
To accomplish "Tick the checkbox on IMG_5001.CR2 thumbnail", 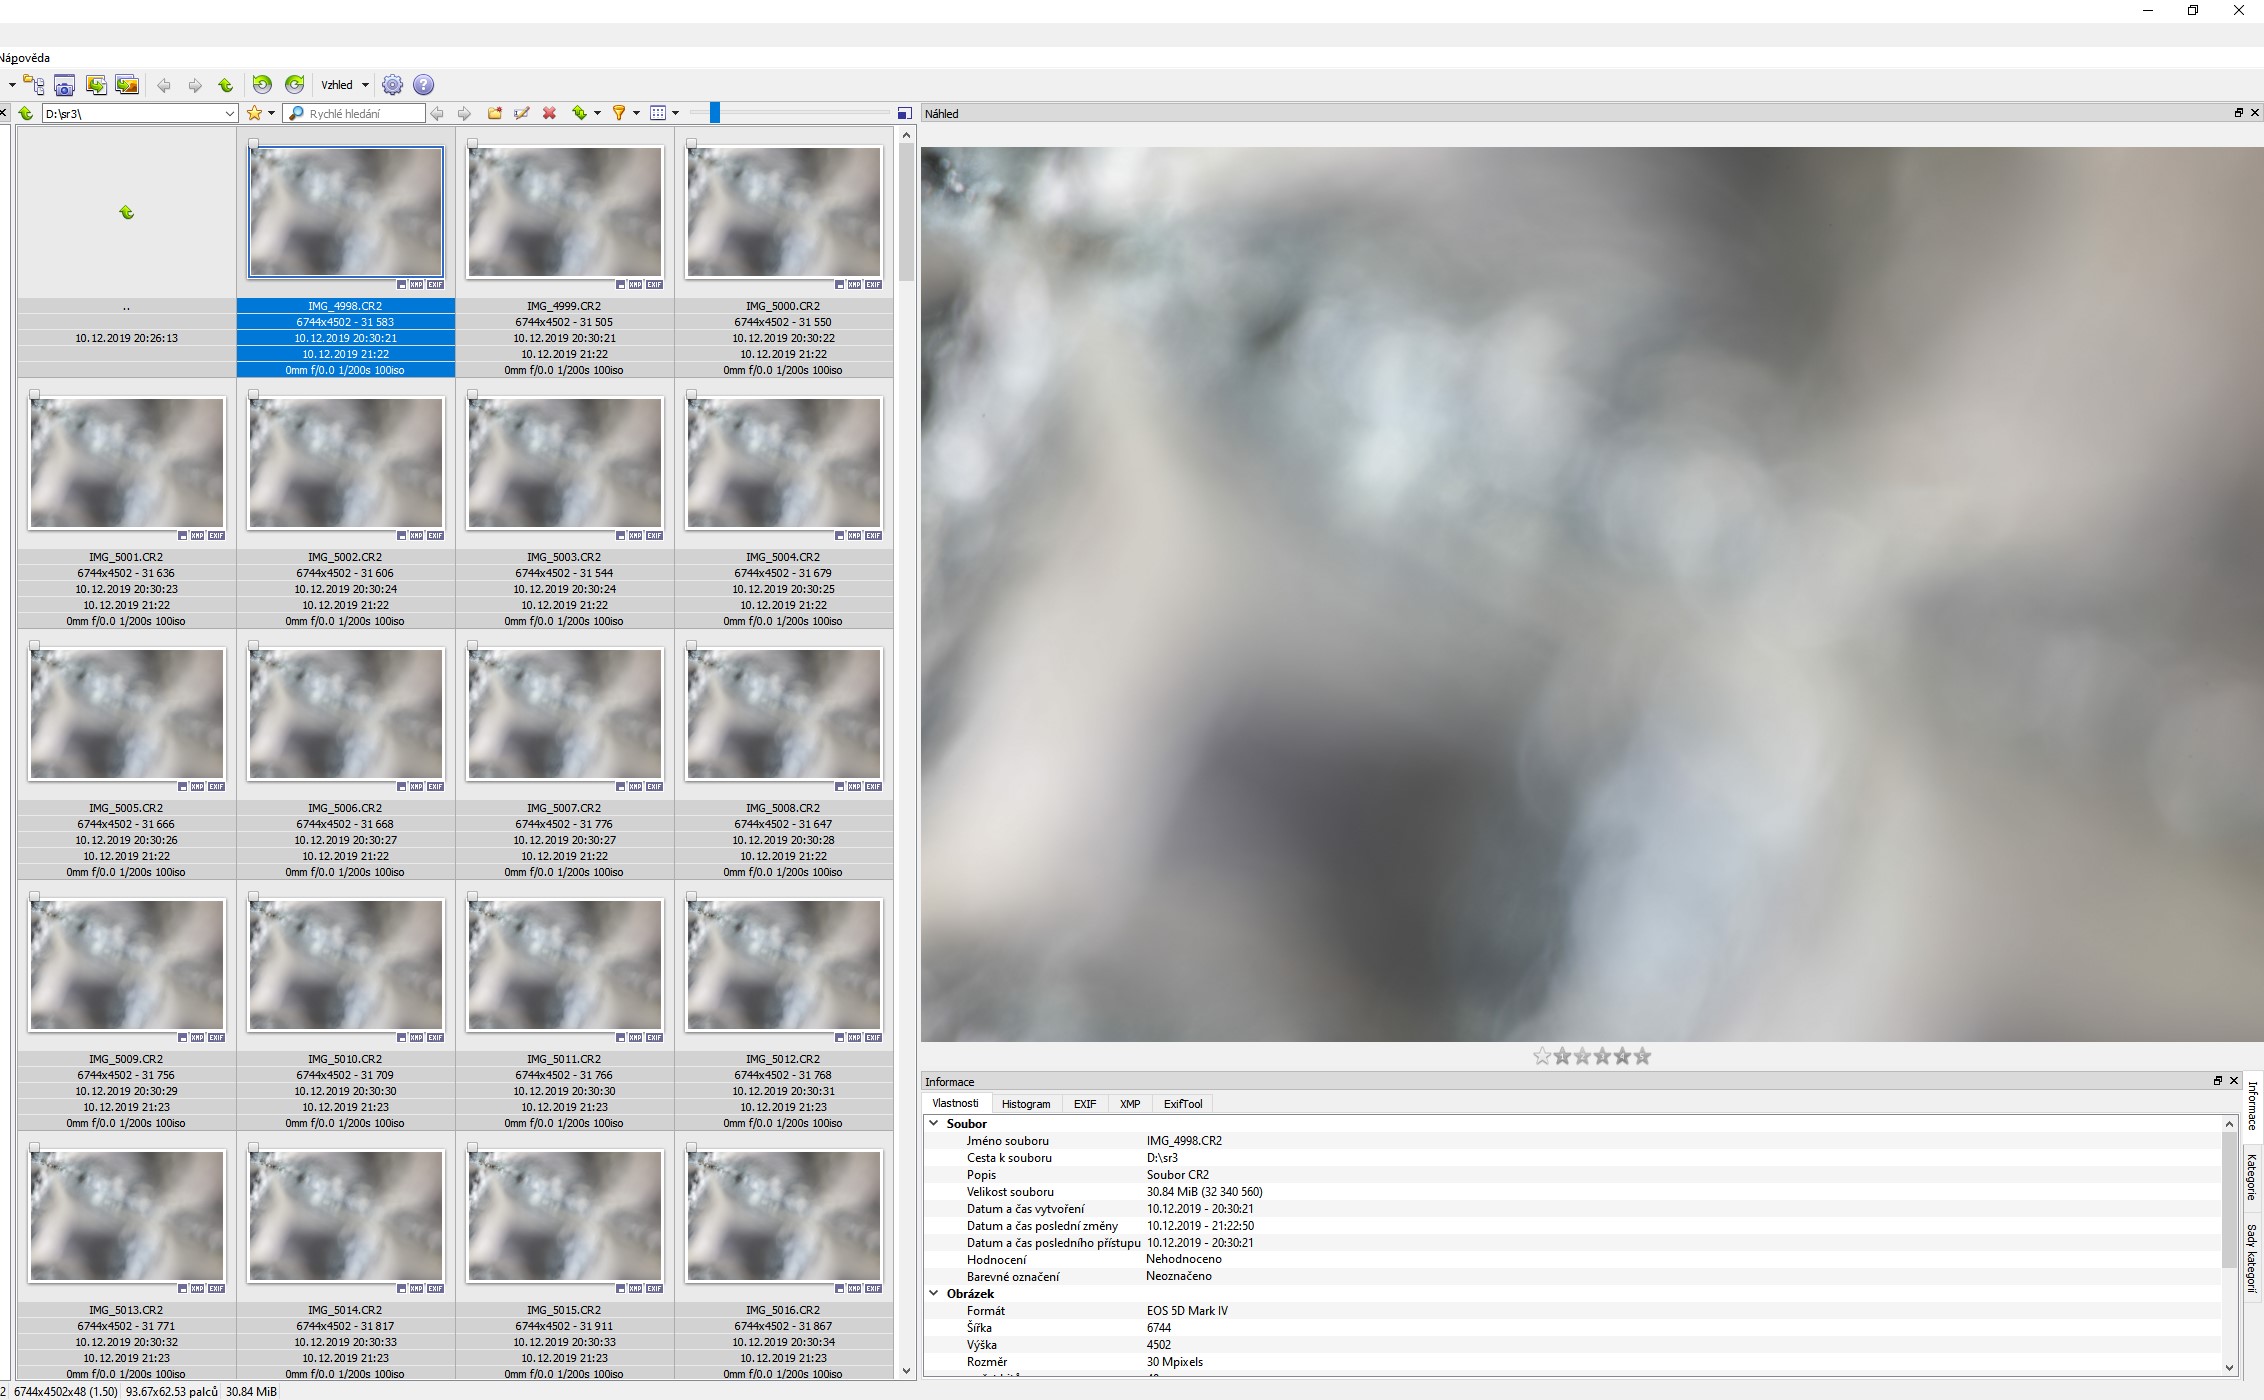I will pyautogui.click(x=35, y=395).
